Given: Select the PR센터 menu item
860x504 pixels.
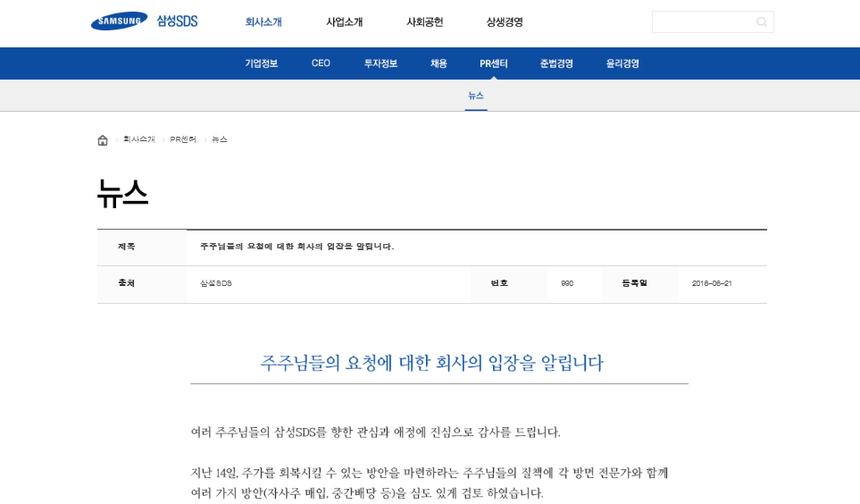Looking at the screenshot, I should [x=493, y=64].
